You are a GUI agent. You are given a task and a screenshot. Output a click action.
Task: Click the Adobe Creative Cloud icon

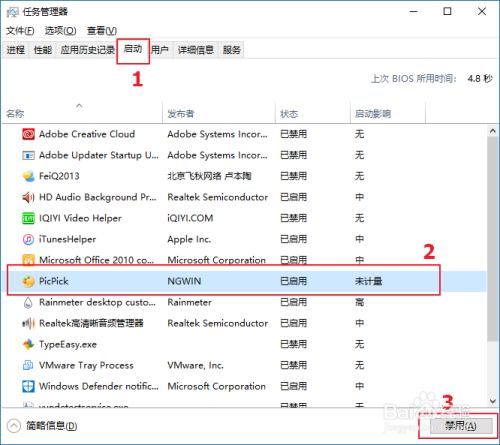point(28,134)
